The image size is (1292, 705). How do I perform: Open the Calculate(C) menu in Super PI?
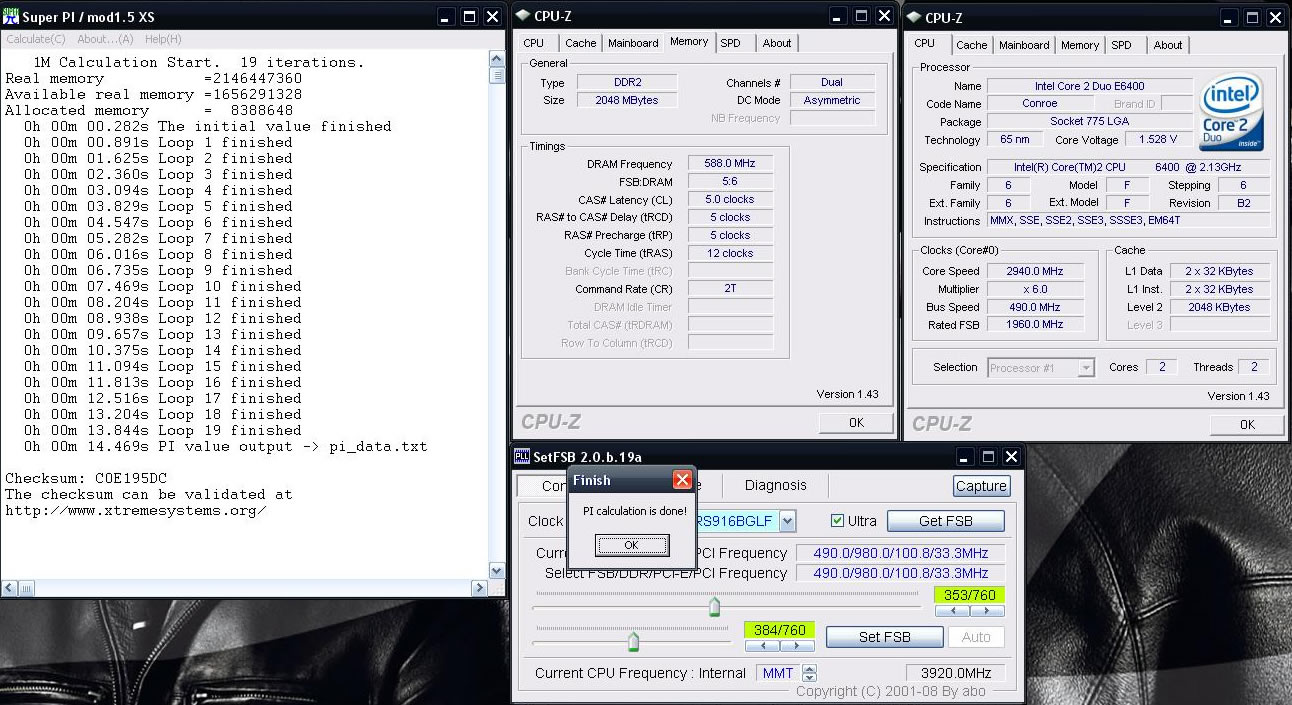click(35, 39)
